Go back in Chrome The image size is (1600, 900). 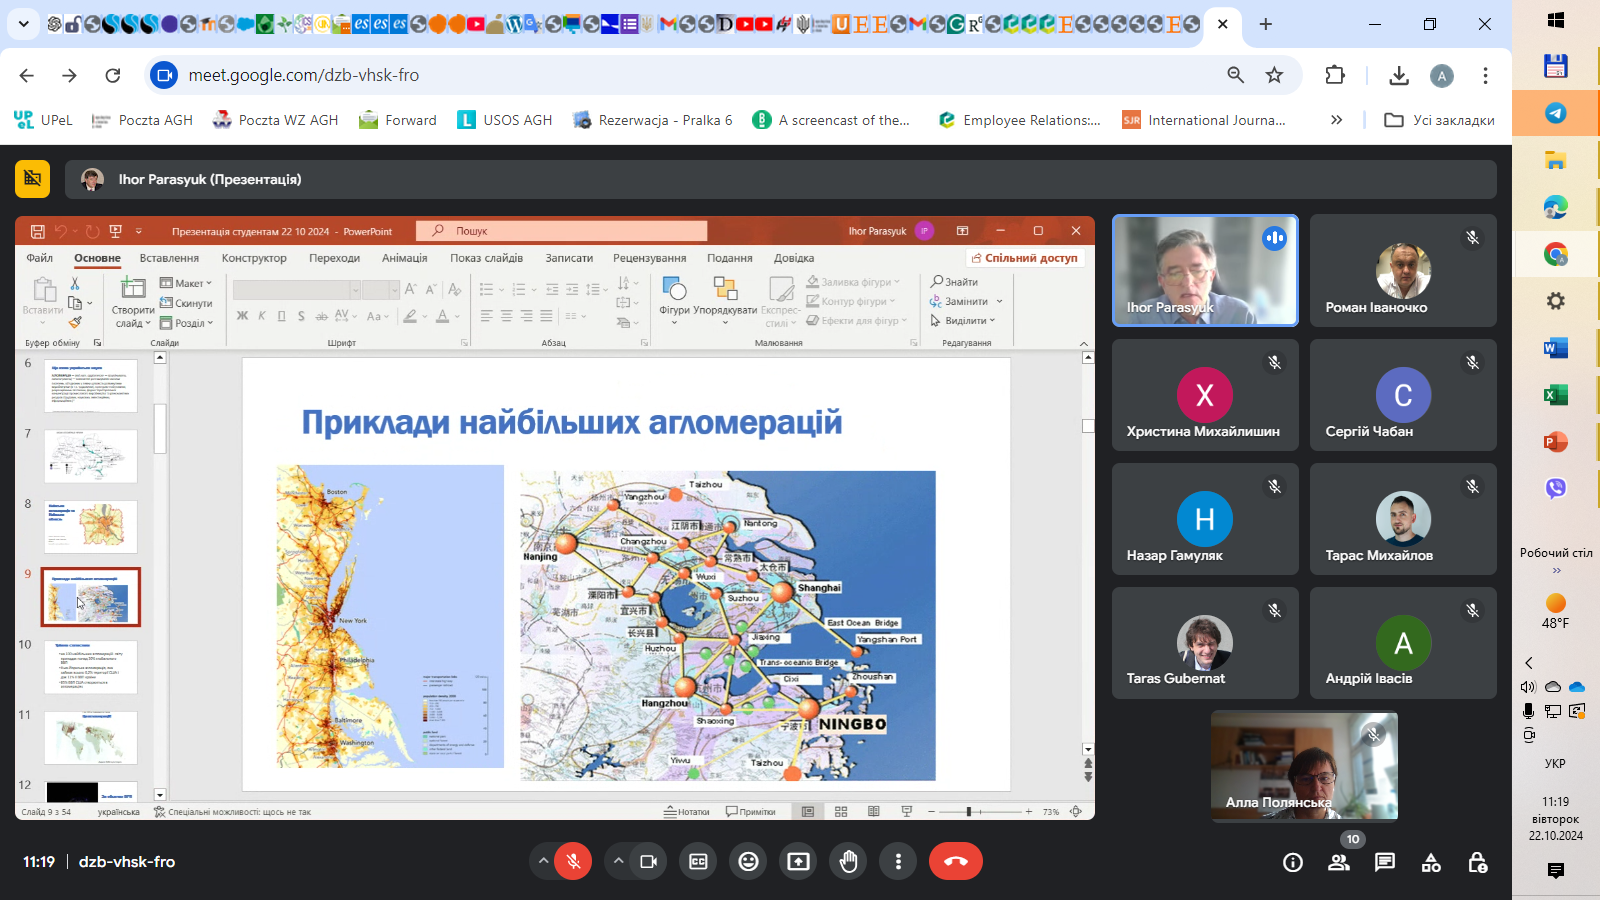coord(27,75)
